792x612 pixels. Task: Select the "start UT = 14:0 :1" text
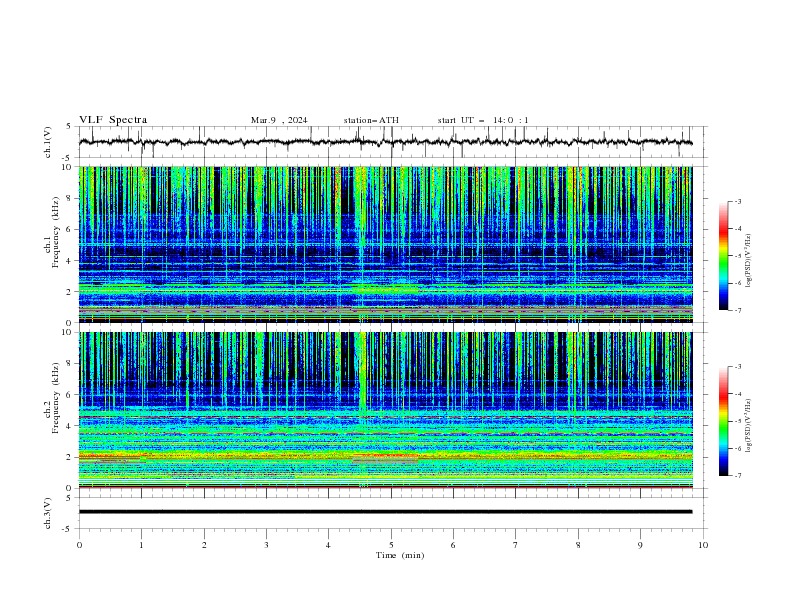[x=483, y=120]
